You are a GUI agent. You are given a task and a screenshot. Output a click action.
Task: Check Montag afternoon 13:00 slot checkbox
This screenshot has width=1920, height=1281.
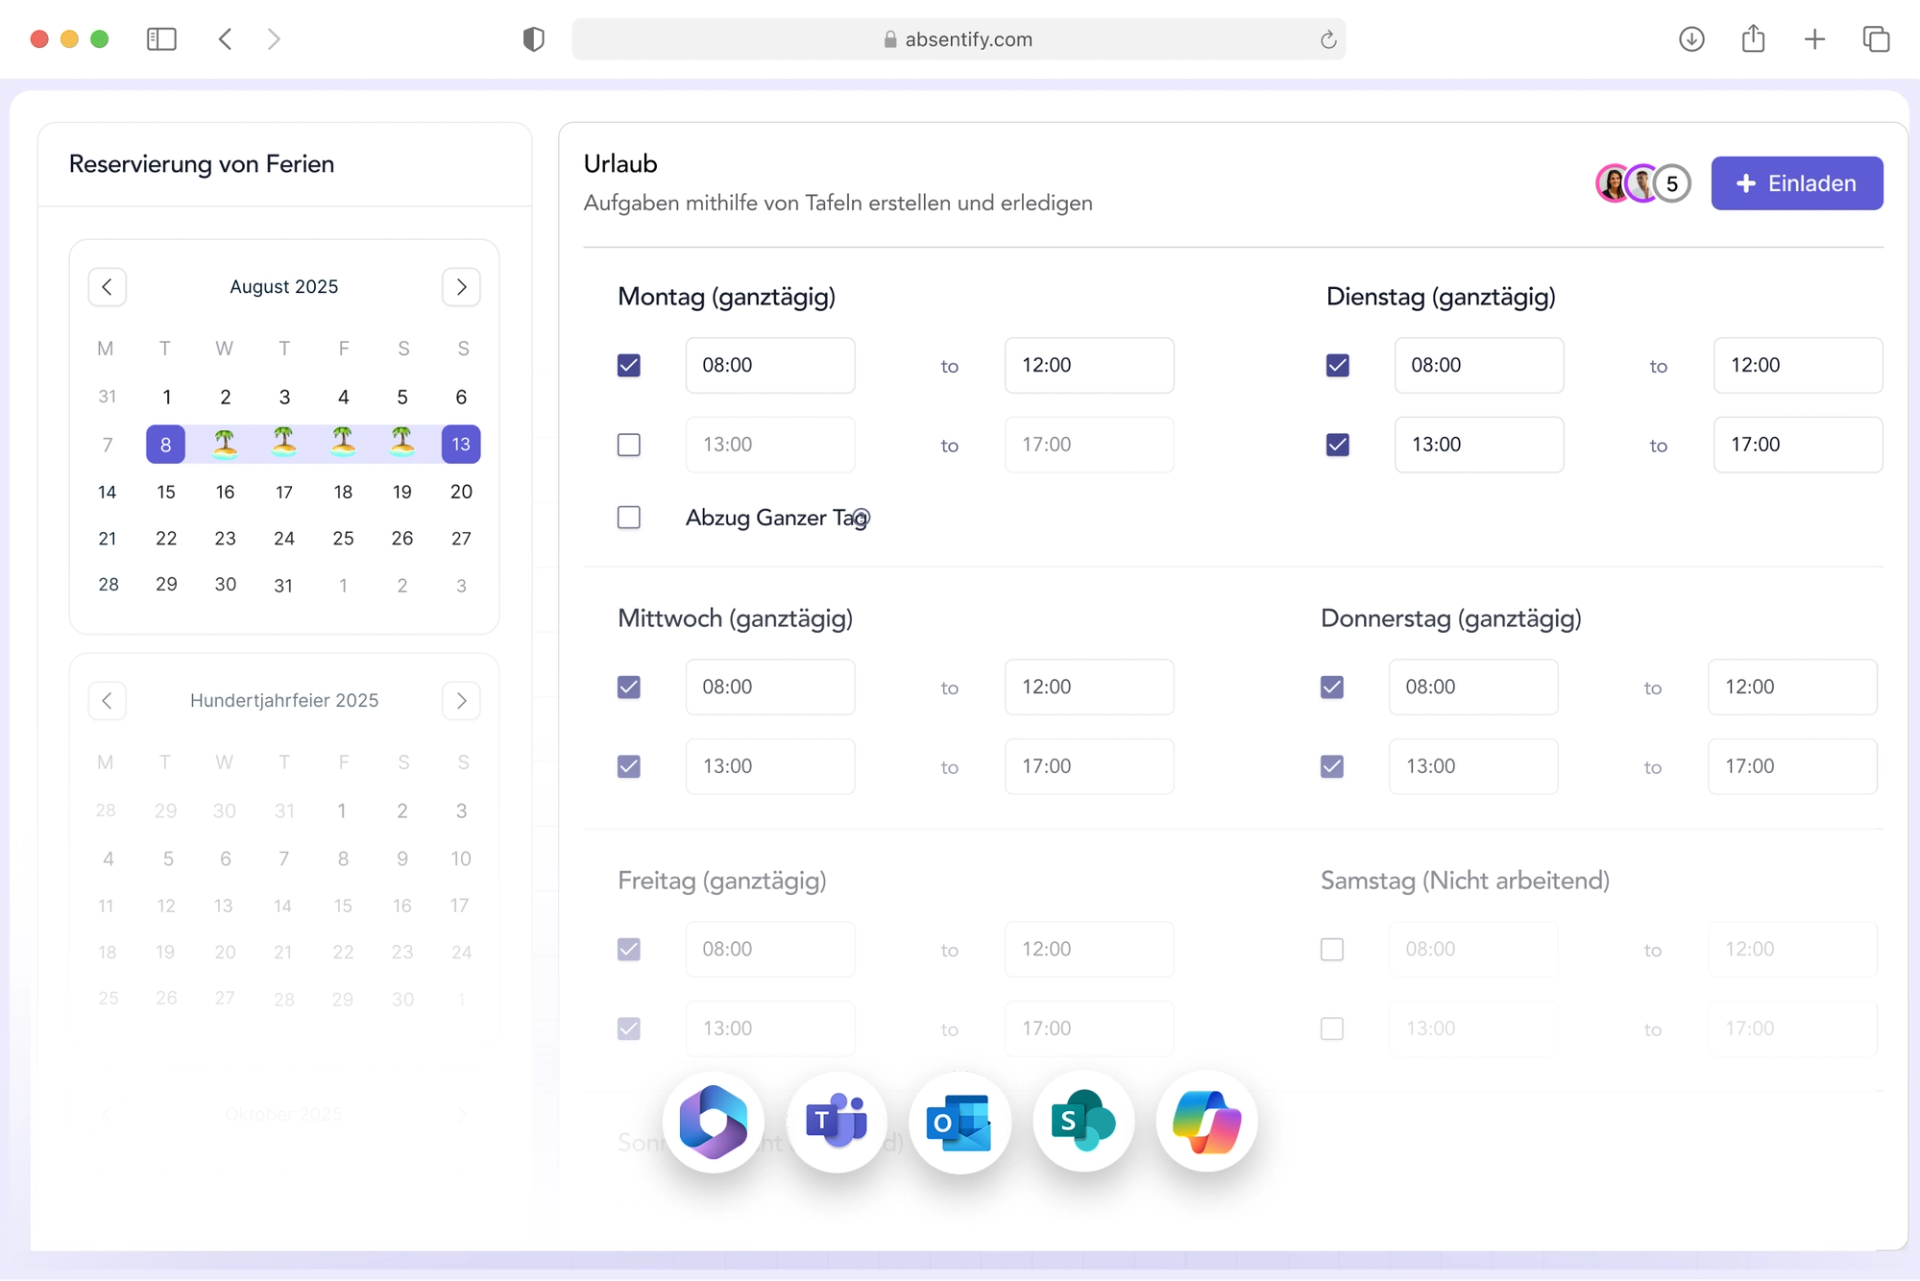tap(629, 445)
